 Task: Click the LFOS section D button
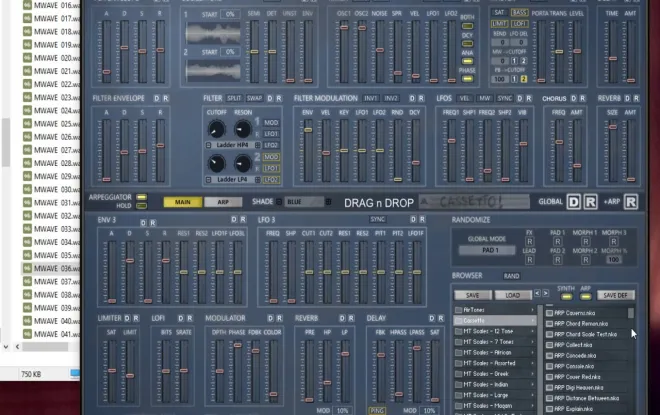(x=520, y=98)
